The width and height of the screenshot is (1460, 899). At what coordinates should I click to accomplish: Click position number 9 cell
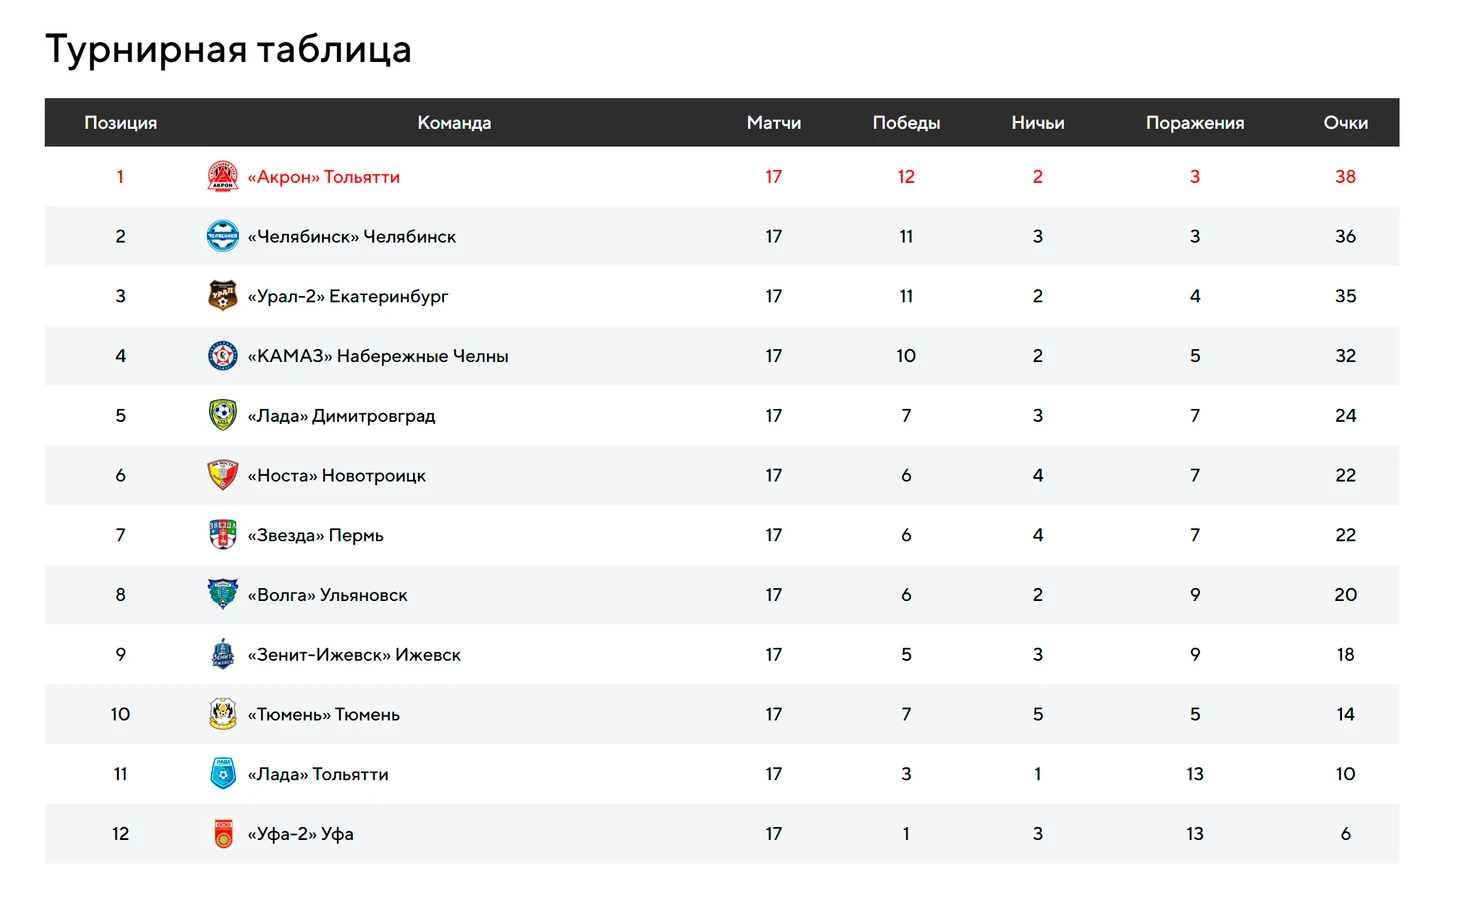(x=120, y=655)
